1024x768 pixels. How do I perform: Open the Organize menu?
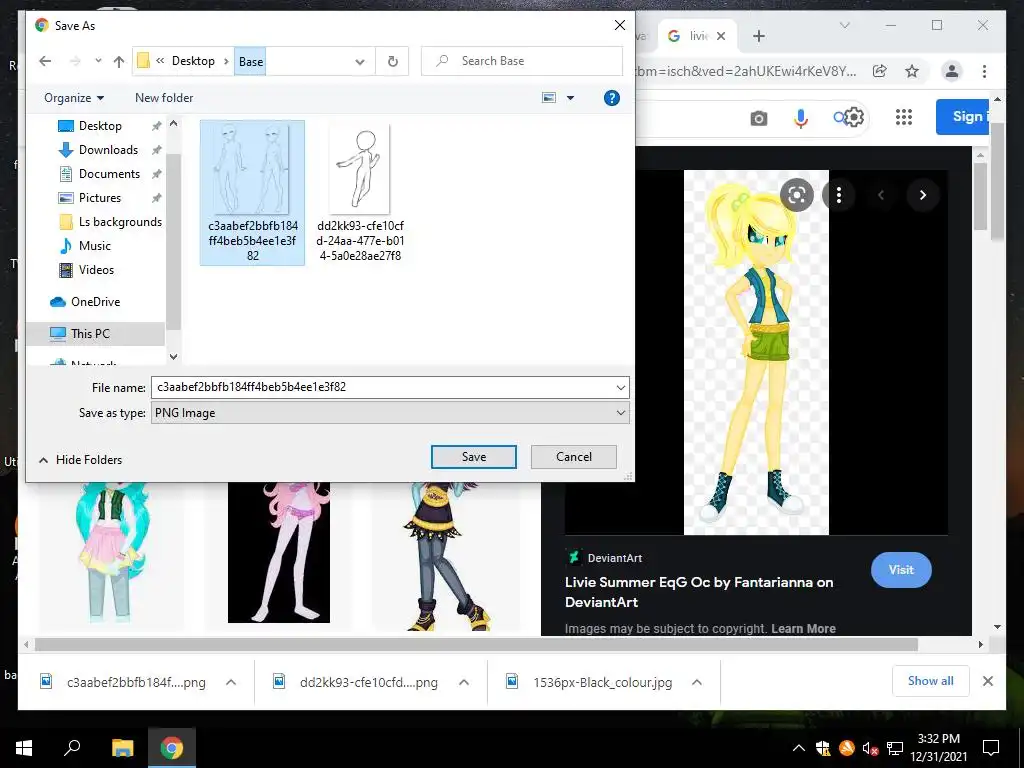(x=74, y=98)
